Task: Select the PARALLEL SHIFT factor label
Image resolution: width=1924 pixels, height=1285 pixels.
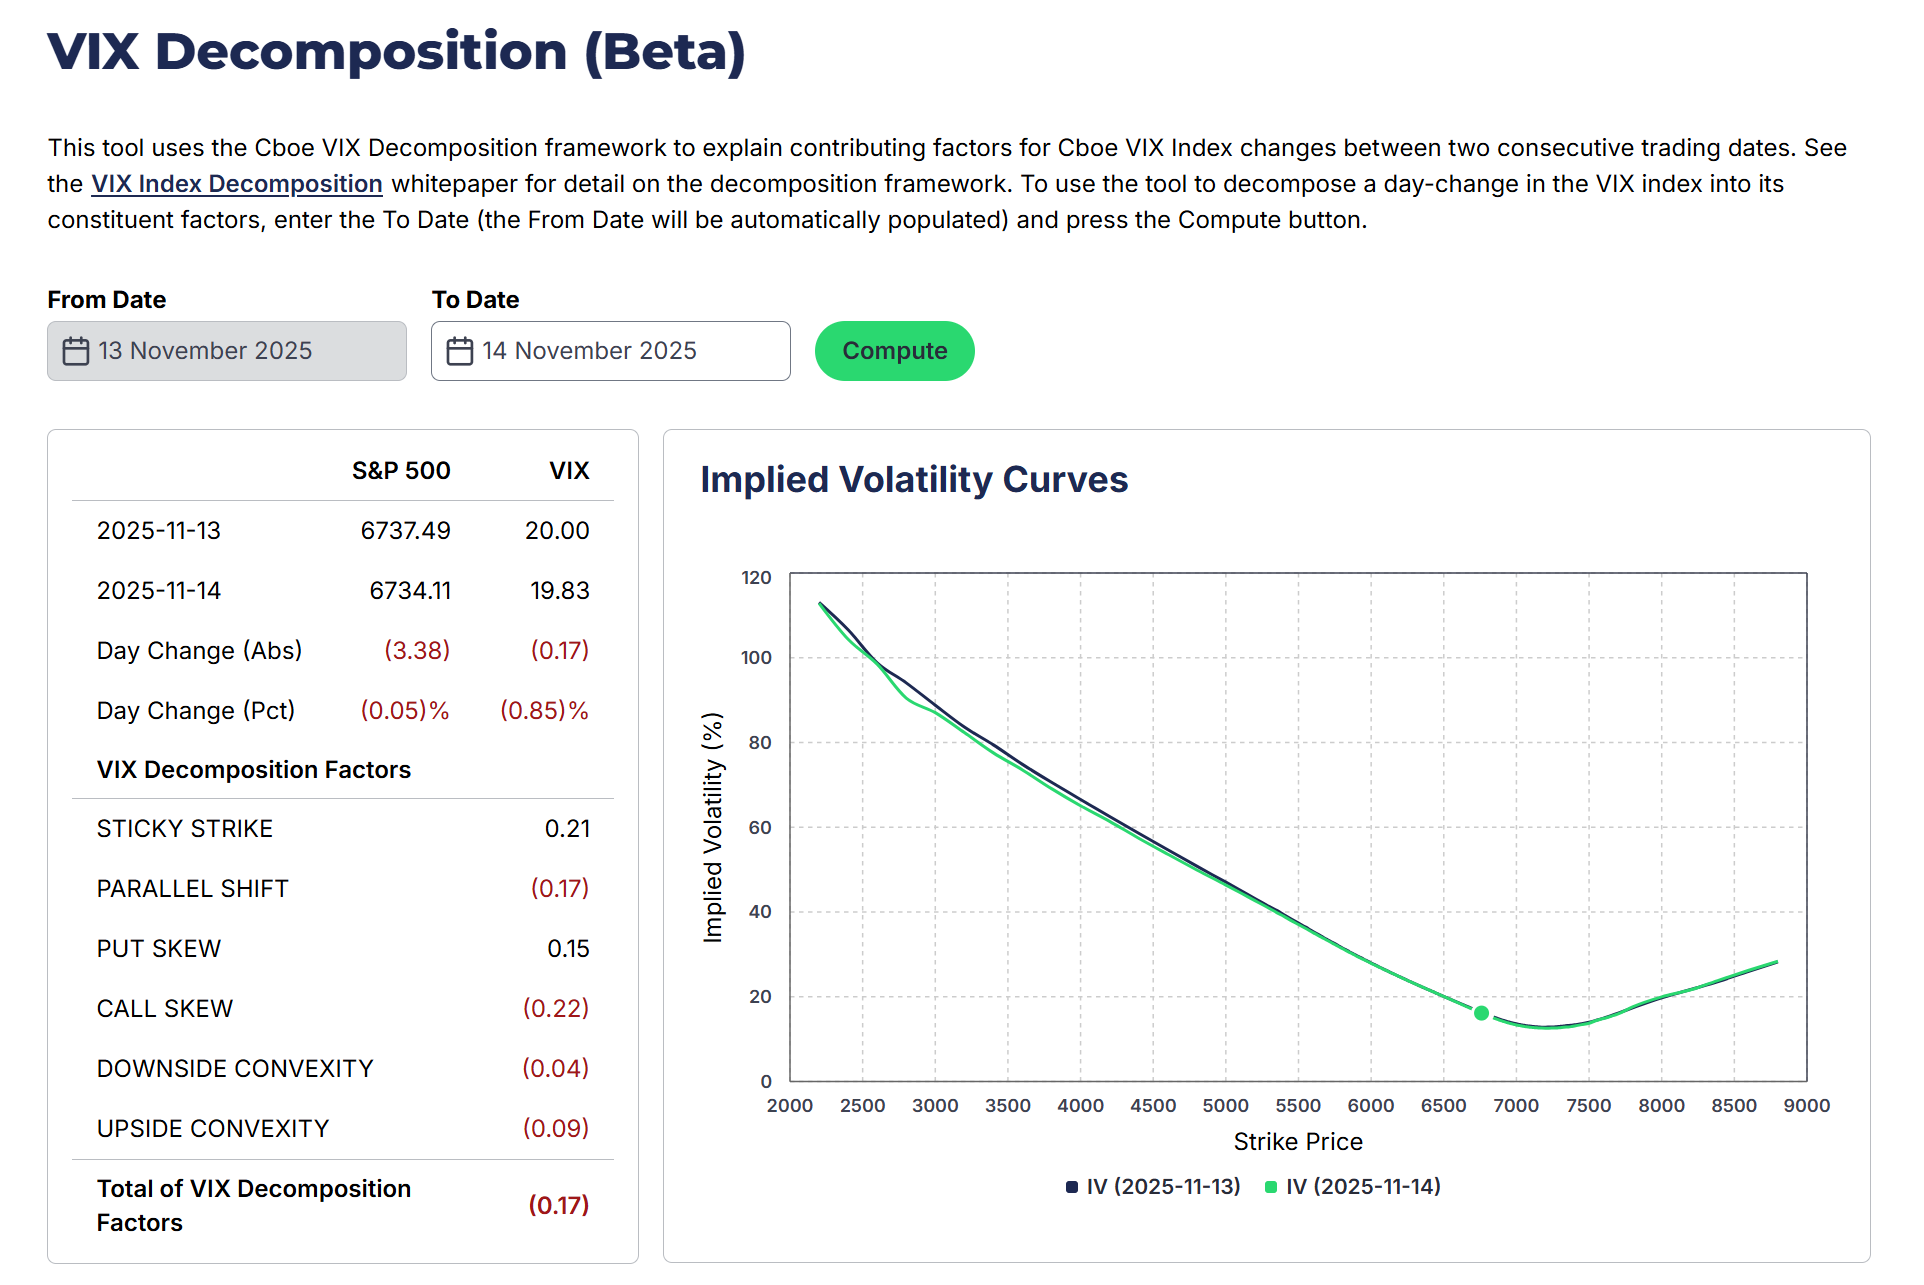Action: click(193, 889)
